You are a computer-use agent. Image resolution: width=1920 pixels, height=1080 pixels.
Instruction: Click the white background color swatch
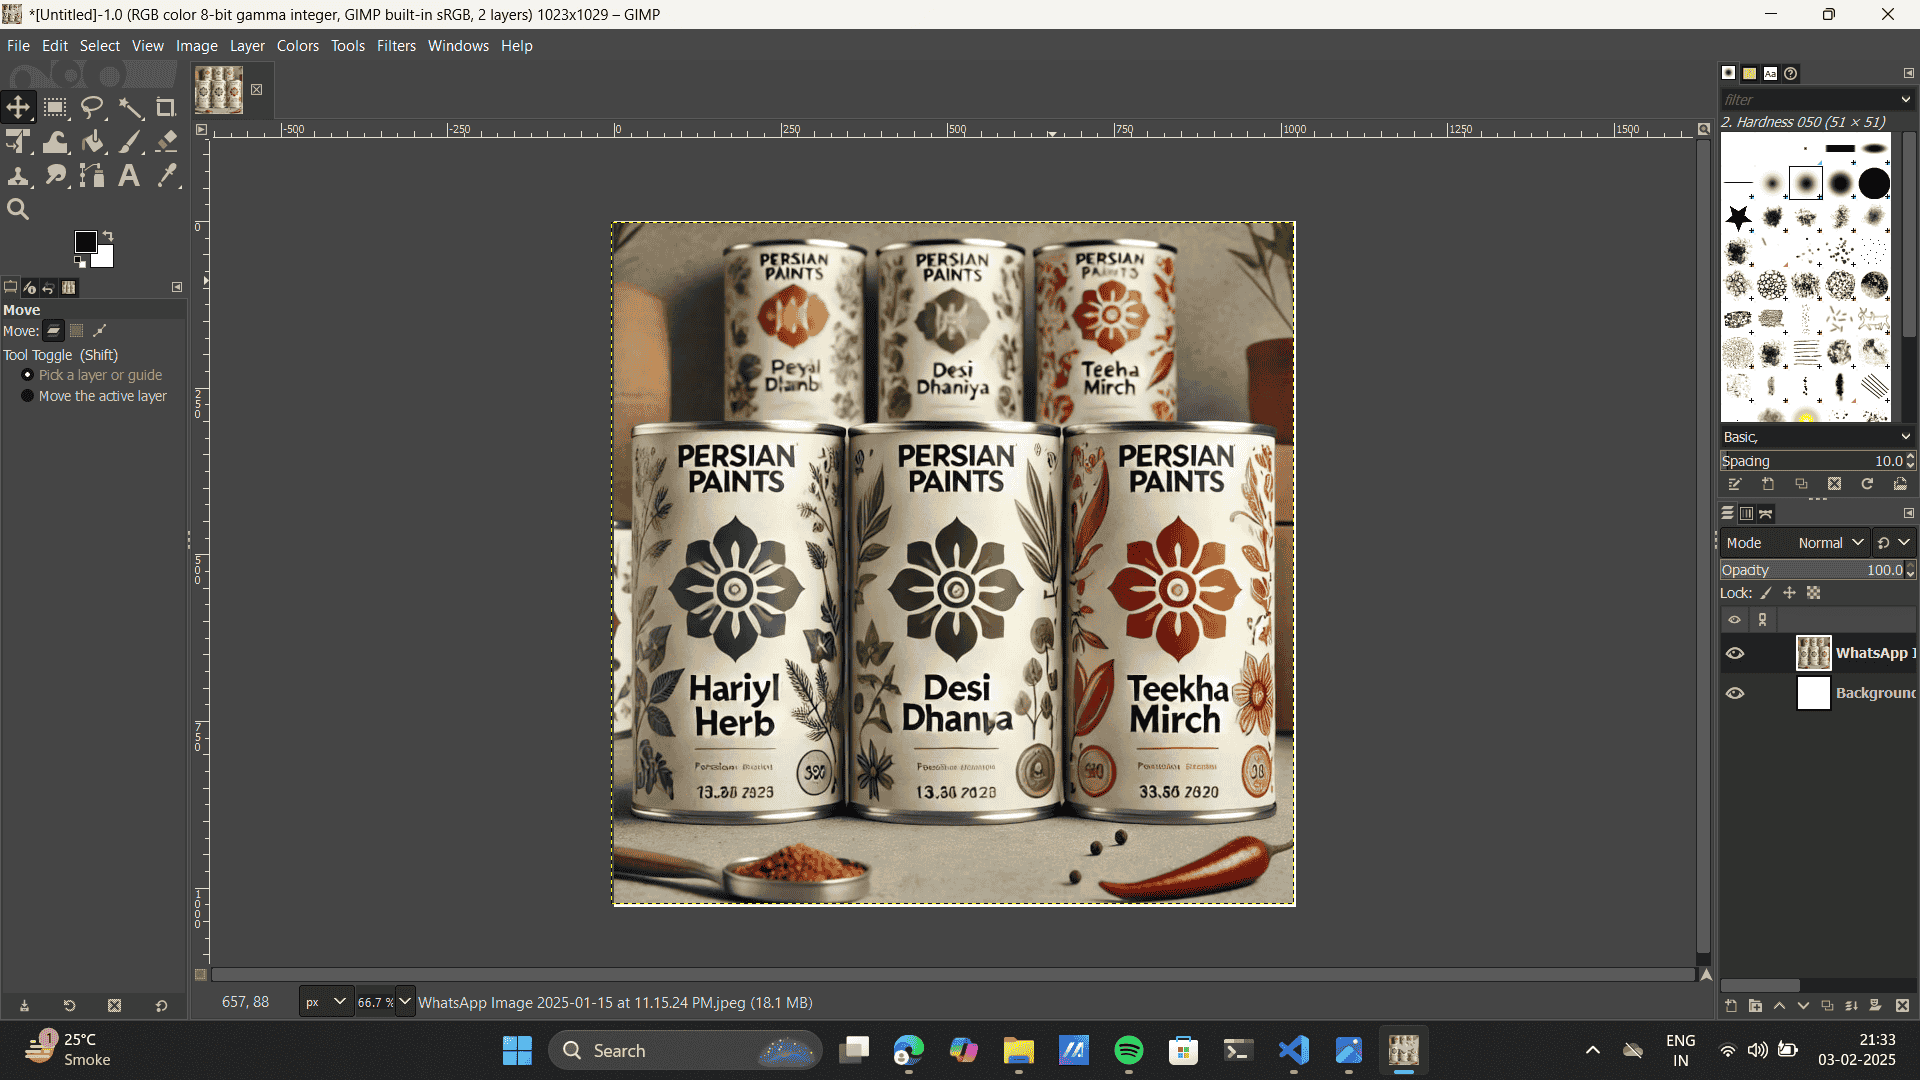(105, 259)
